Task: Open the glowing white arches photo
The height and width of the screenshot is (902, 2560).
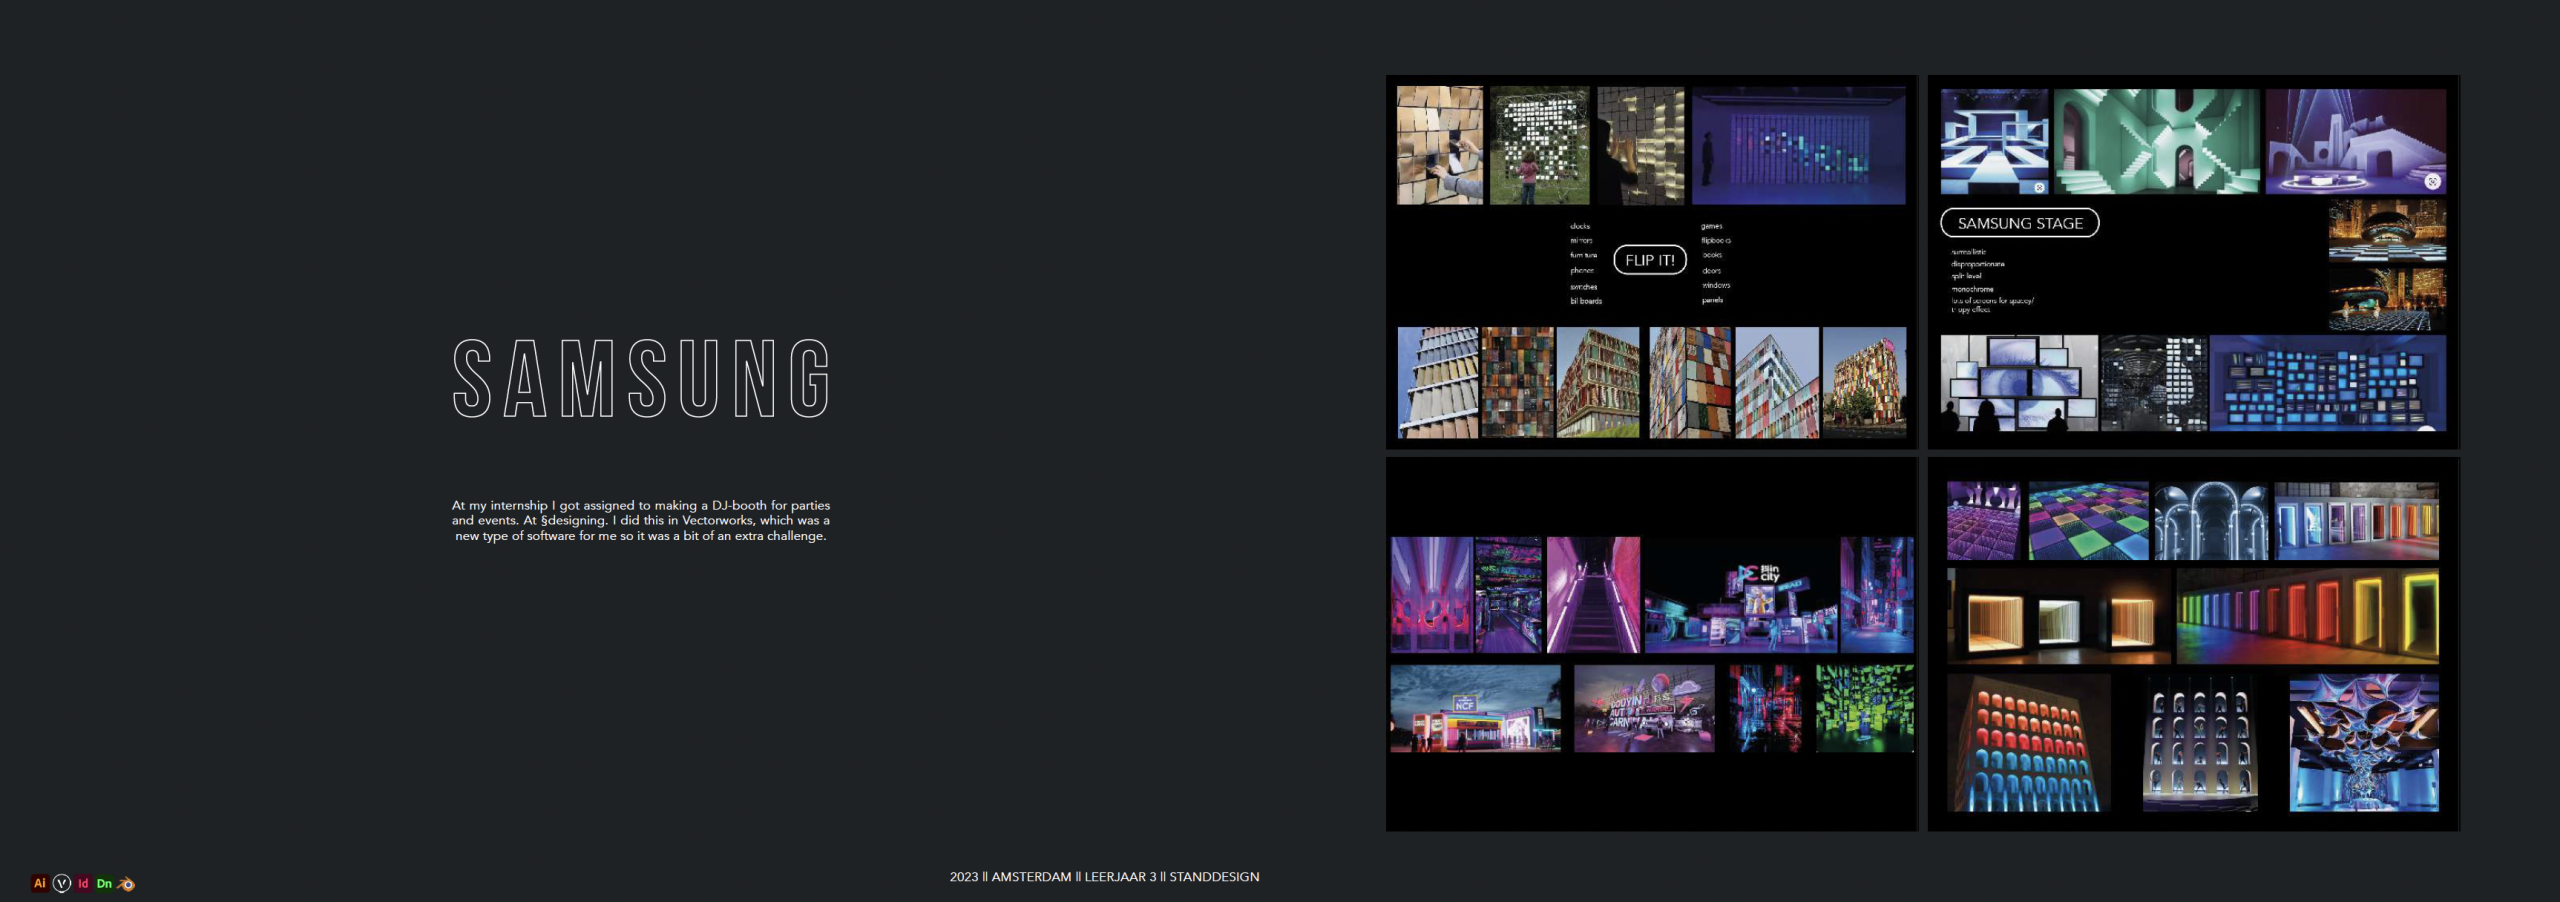Action: 2211,521
